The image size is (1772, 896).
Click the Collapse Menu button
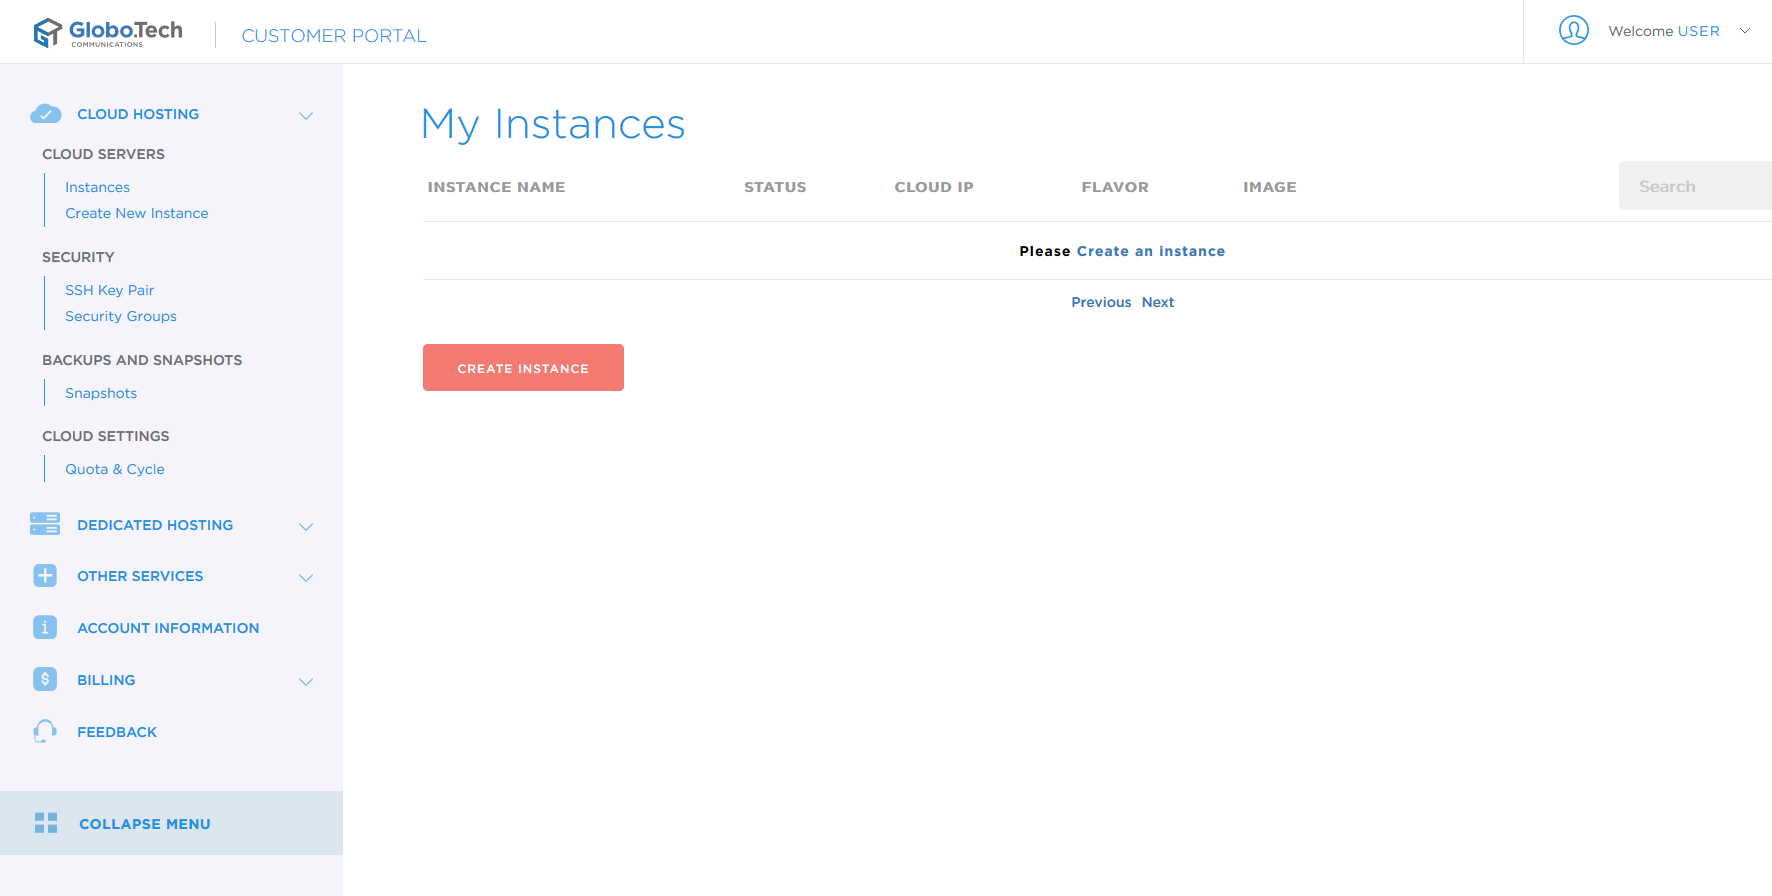coord(171,823)
